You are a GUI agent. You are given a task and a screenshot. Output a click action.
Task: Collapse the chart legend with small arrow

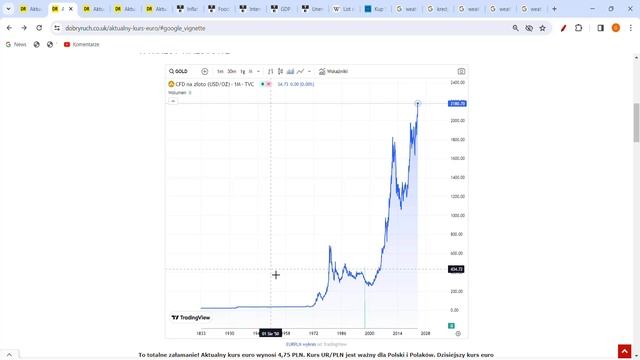173,101
